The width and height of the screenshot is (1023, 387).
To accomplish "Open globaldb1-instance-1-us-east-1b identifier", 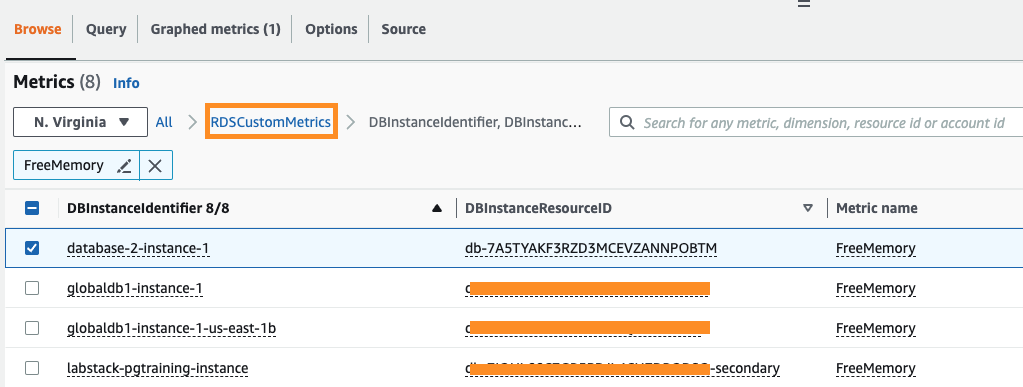I will pyautogui.click(x=172, y=328).
